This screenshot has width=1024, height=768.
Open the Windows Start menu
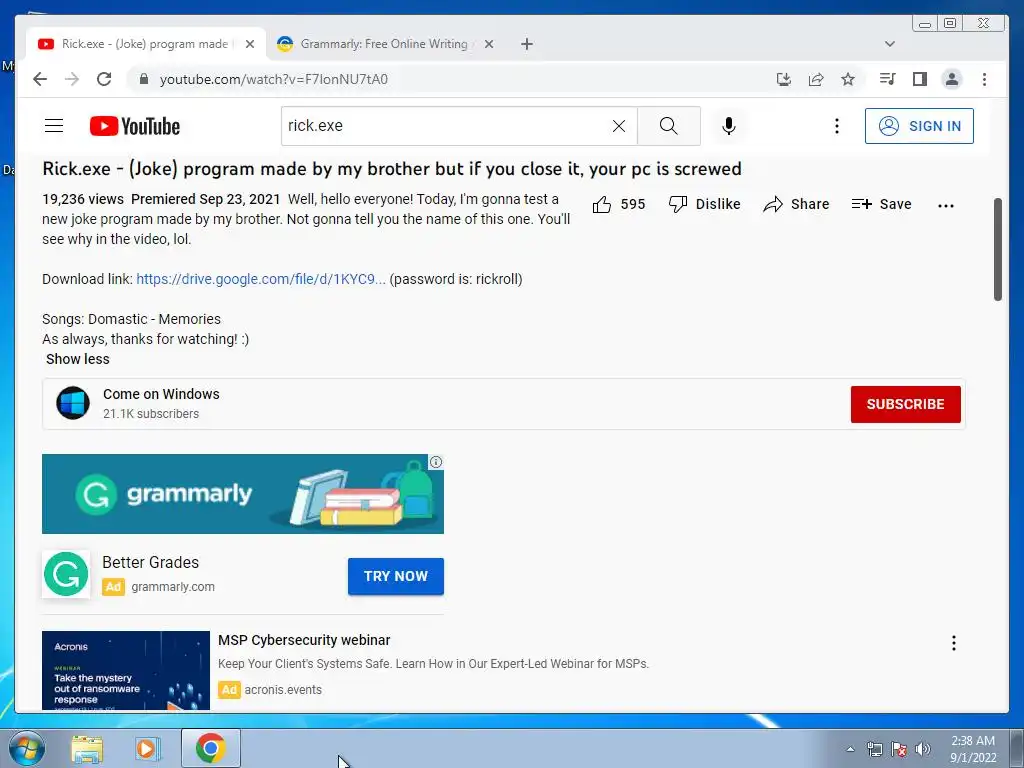(x=26, y=748)
